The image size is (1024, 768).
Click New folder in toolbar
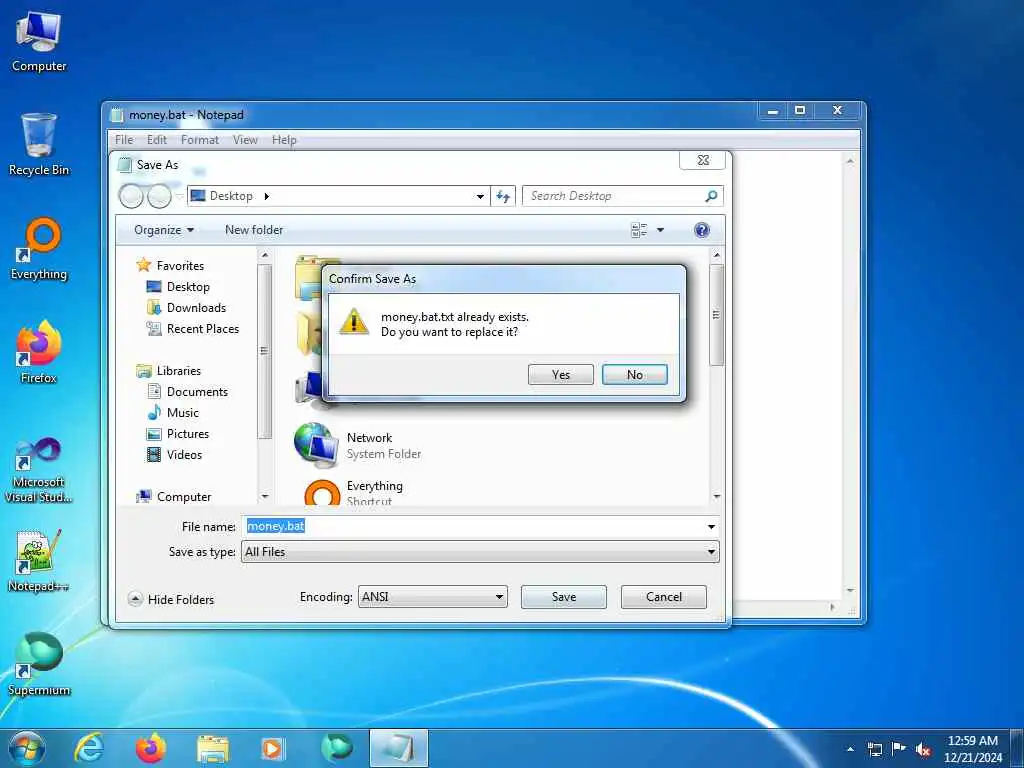point(254,230)
